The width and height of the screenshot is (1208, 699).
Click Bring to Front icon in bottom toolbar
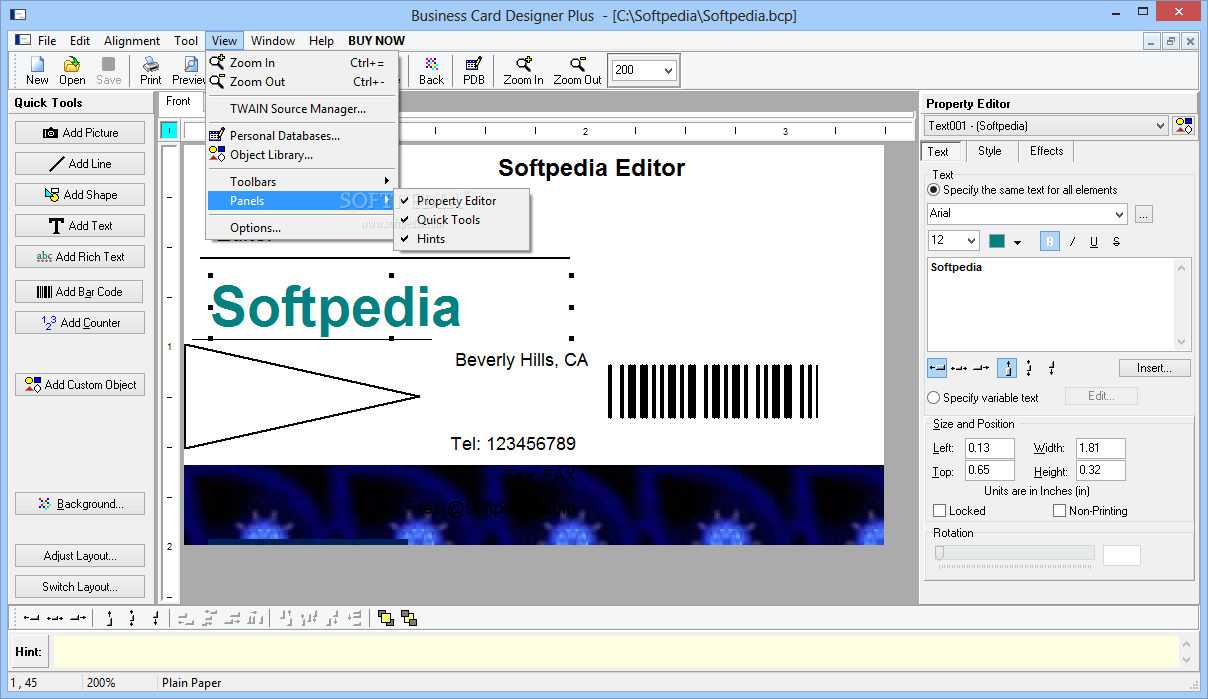click(386, 618)
